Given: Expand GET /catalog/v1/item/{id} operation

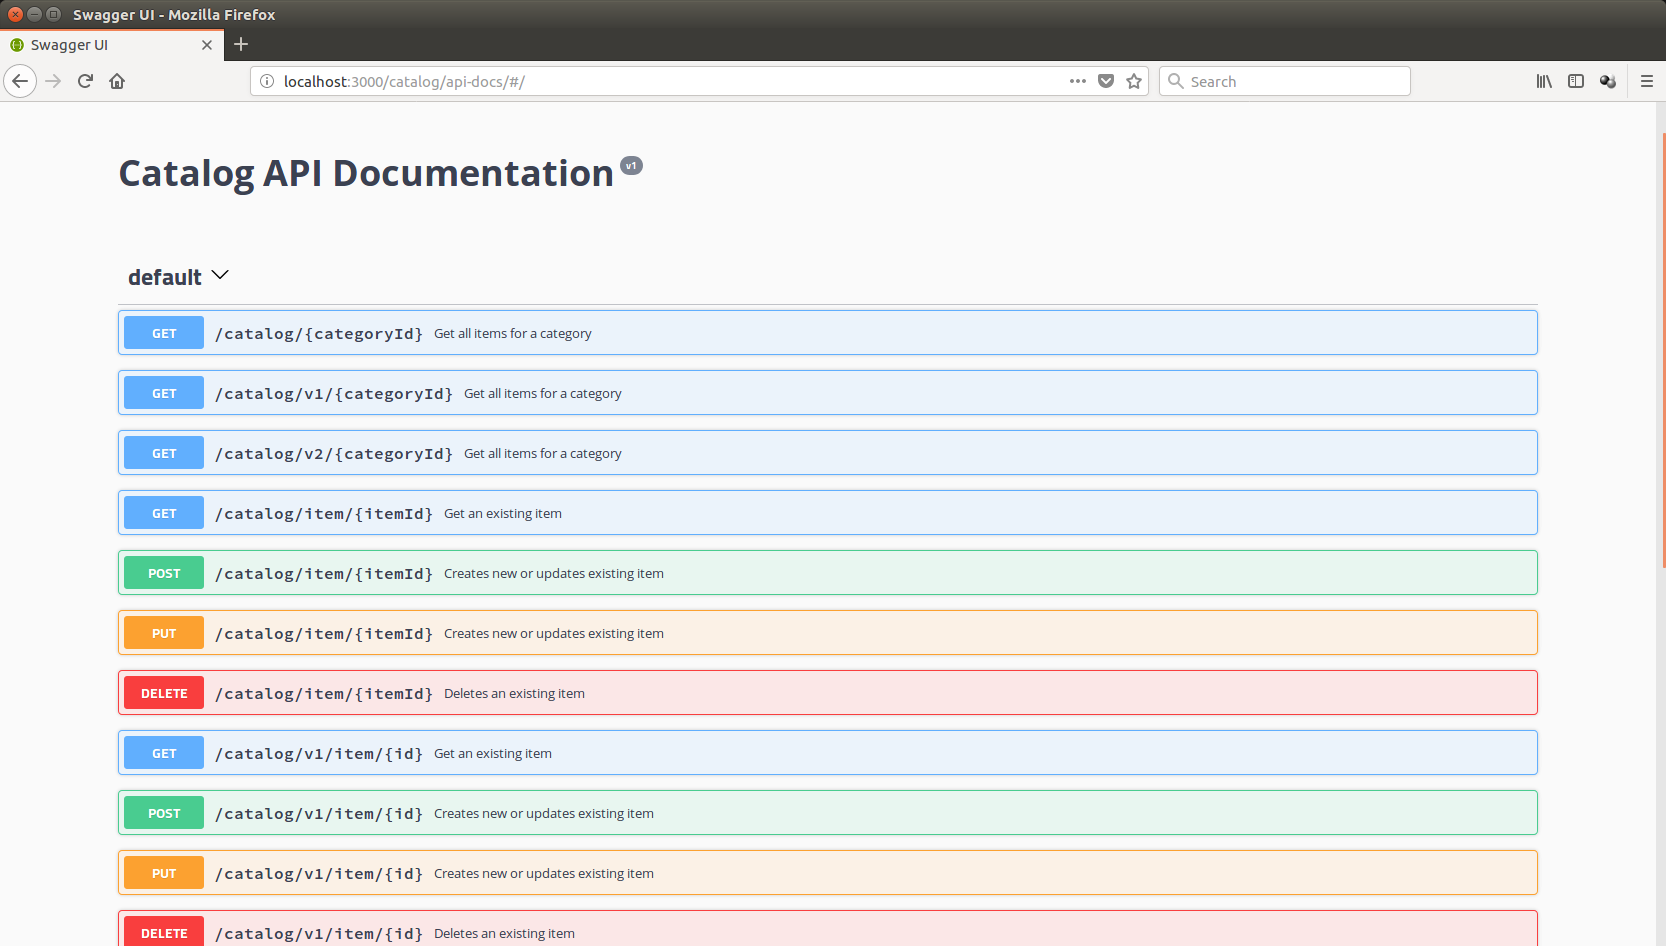Looking at the screenshot, I should [828, 753].
